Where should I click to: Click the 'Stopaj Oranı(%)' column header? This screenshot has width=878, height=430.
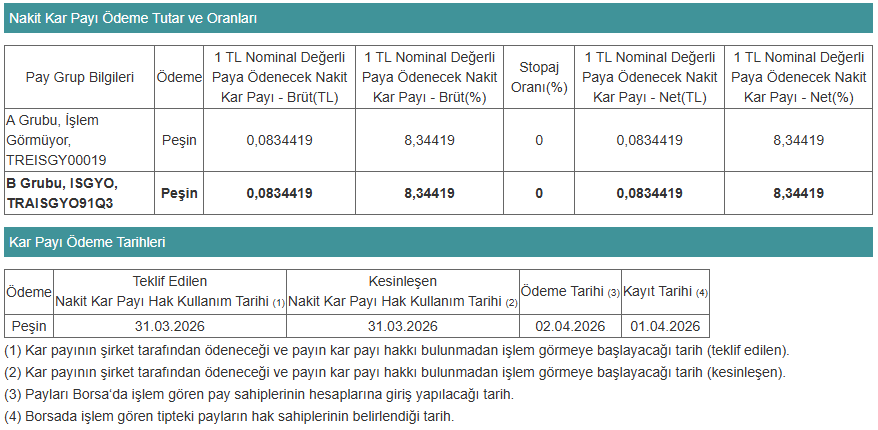[539, 77]
